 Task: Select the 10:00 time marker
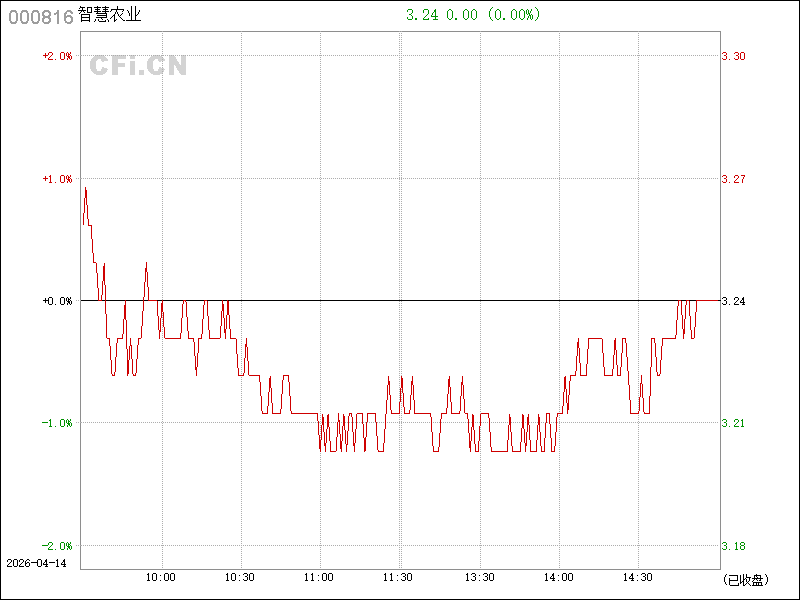coord(161,577)
